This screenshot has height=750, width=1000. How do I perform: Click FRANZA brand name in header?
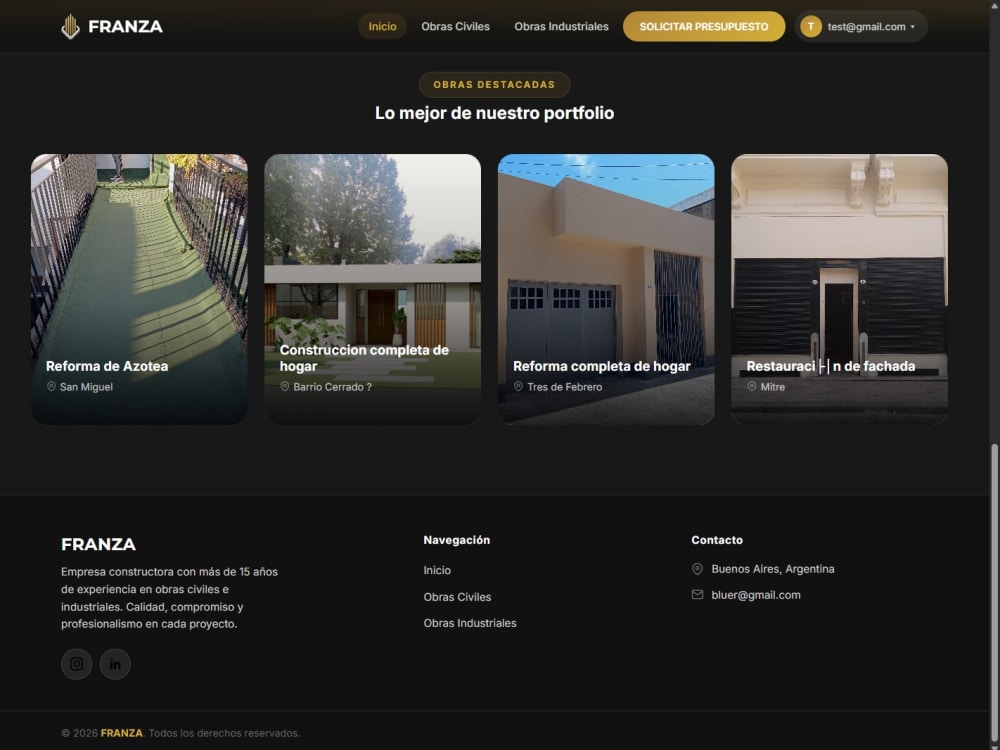tap(126, 26)
